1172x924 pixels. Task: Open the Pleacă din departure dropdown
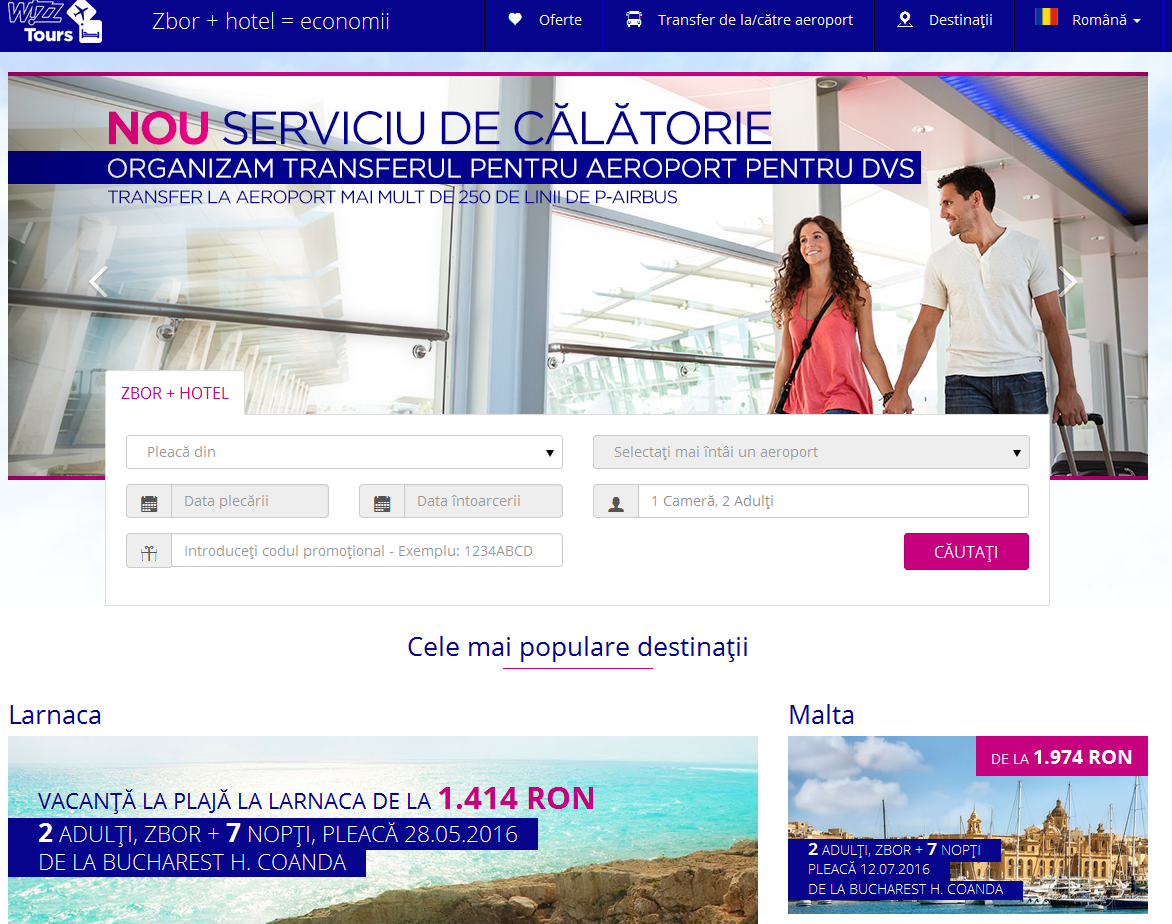[344, 452]
